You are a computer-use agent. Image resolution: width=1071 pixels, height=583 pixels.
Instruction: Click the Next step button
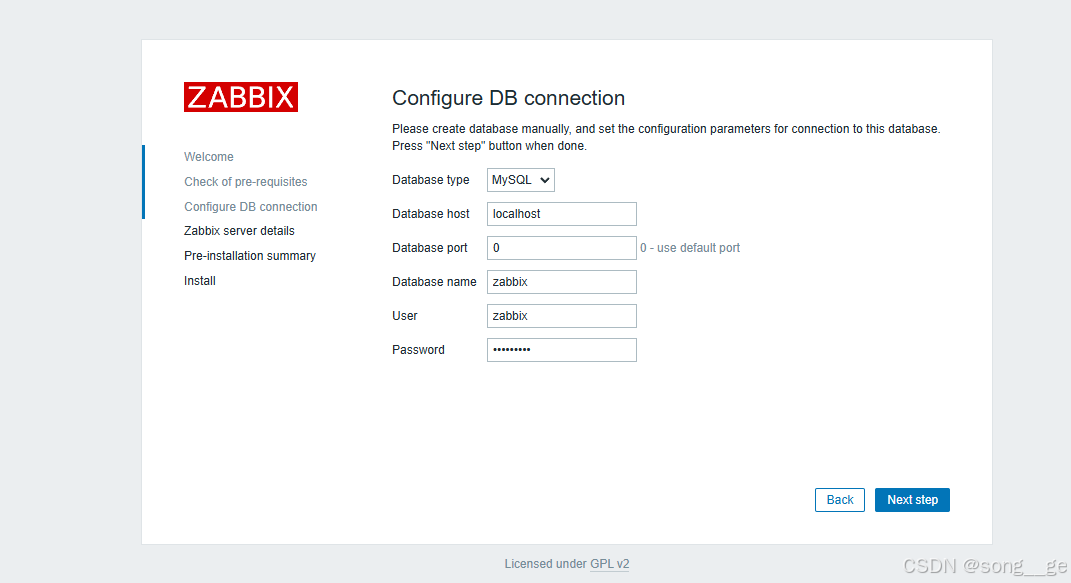912,500
